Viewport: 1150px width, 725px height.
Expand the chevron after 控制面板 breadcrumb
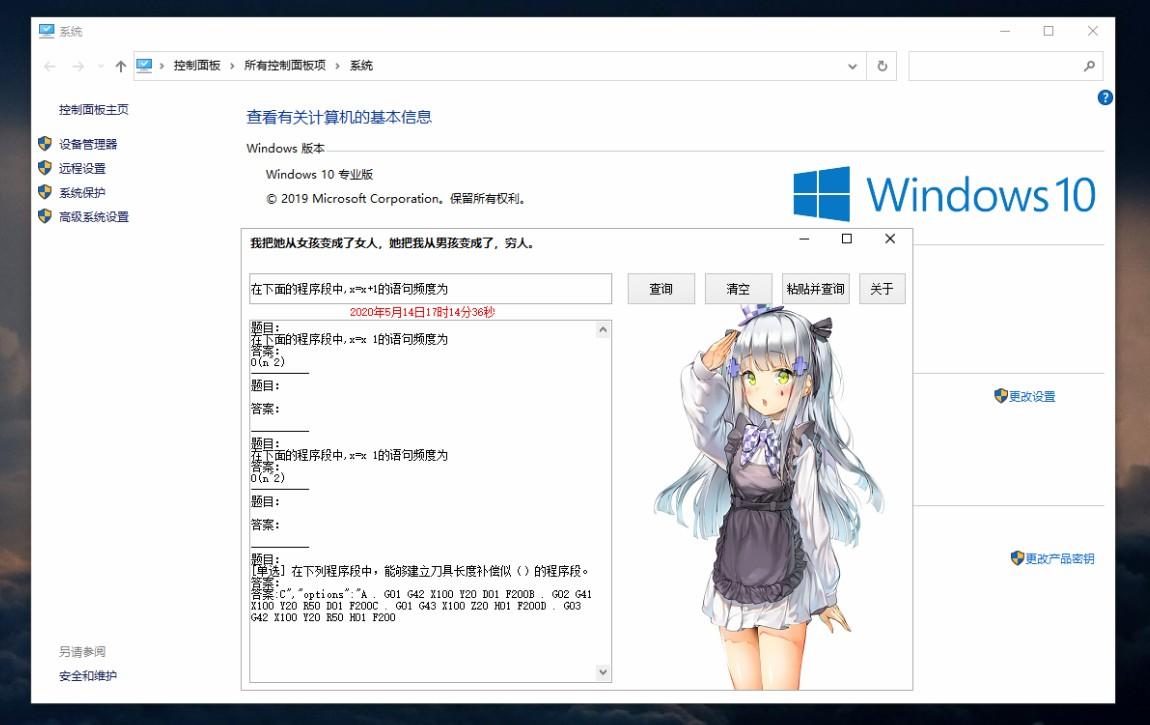(x=232, y=66)
